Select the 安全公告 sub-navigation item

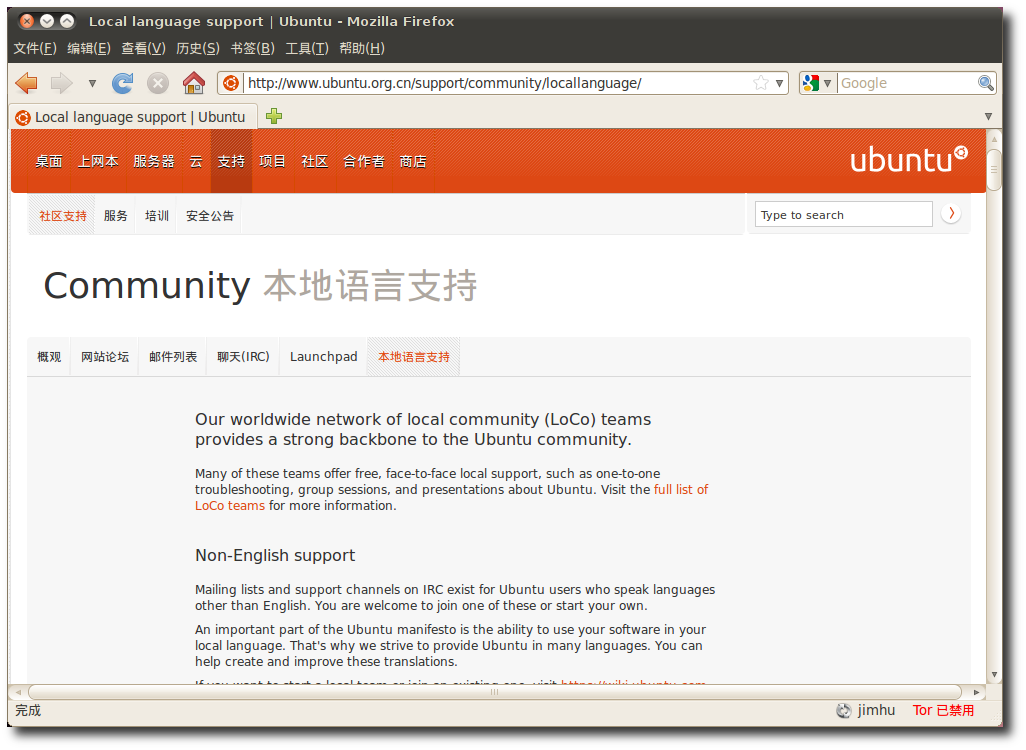[209, 215]
